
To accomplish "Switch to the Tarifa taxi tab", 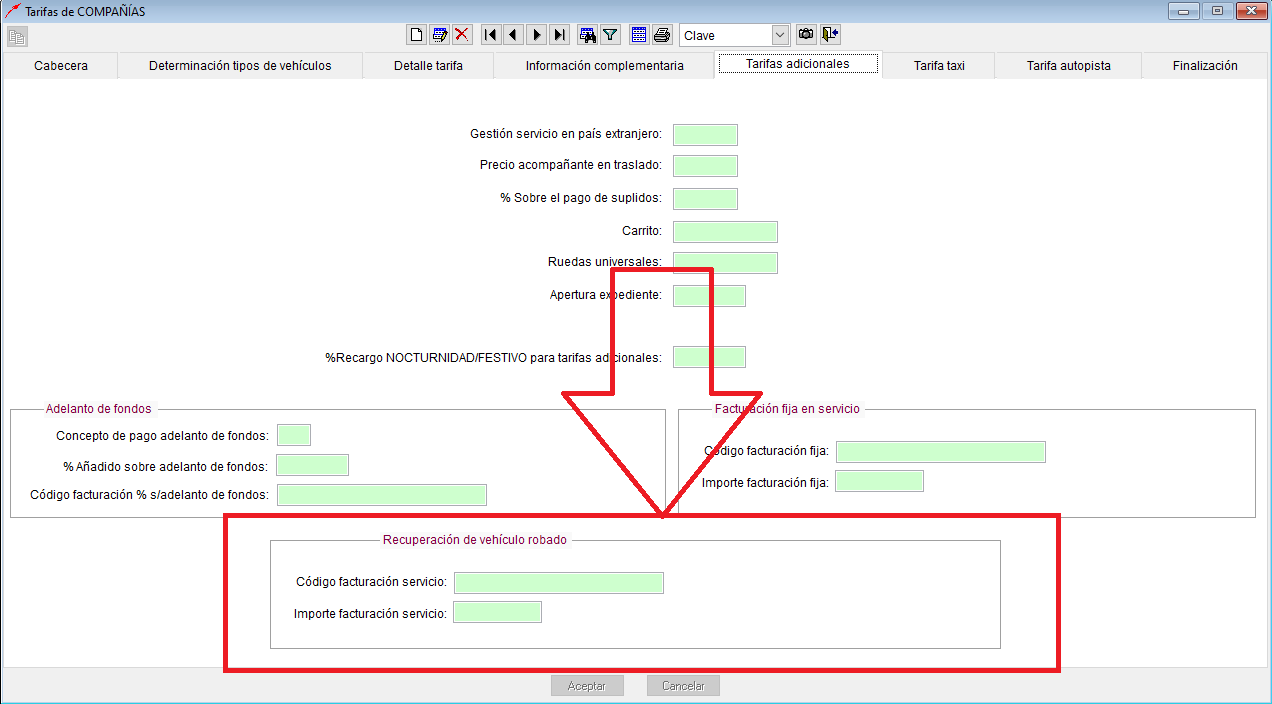I will [939, 66].
